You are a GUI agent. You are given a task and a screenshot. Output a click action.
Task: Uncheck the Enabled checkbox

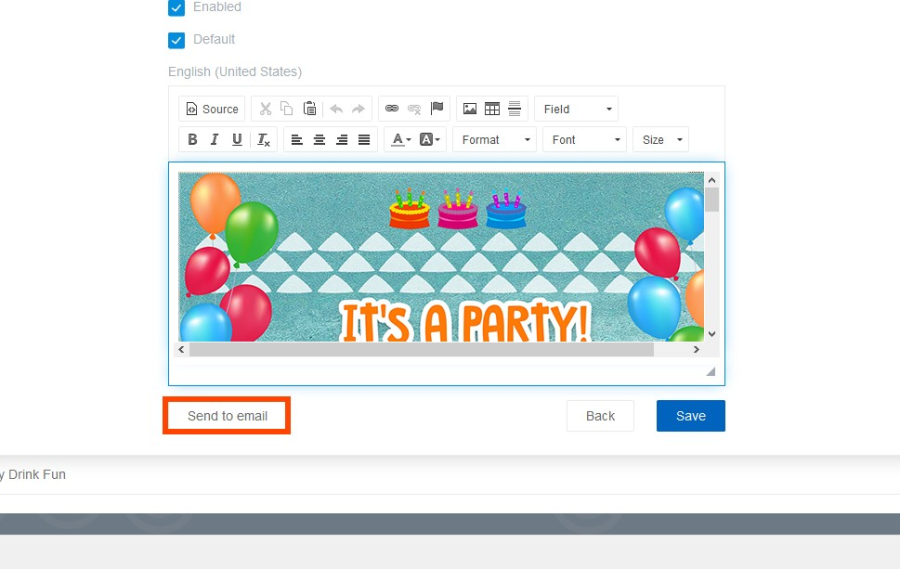[x=177, y=8]
